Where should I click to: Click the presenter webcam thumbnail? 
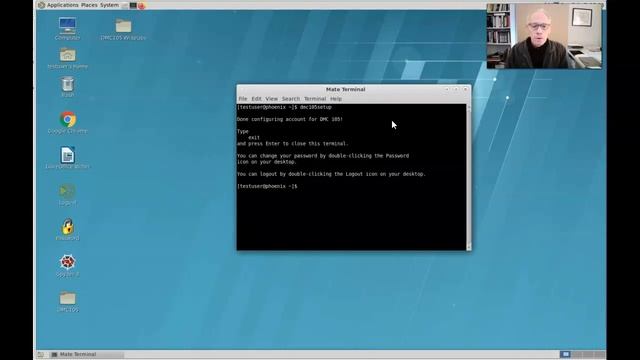(x=544, y=36)
